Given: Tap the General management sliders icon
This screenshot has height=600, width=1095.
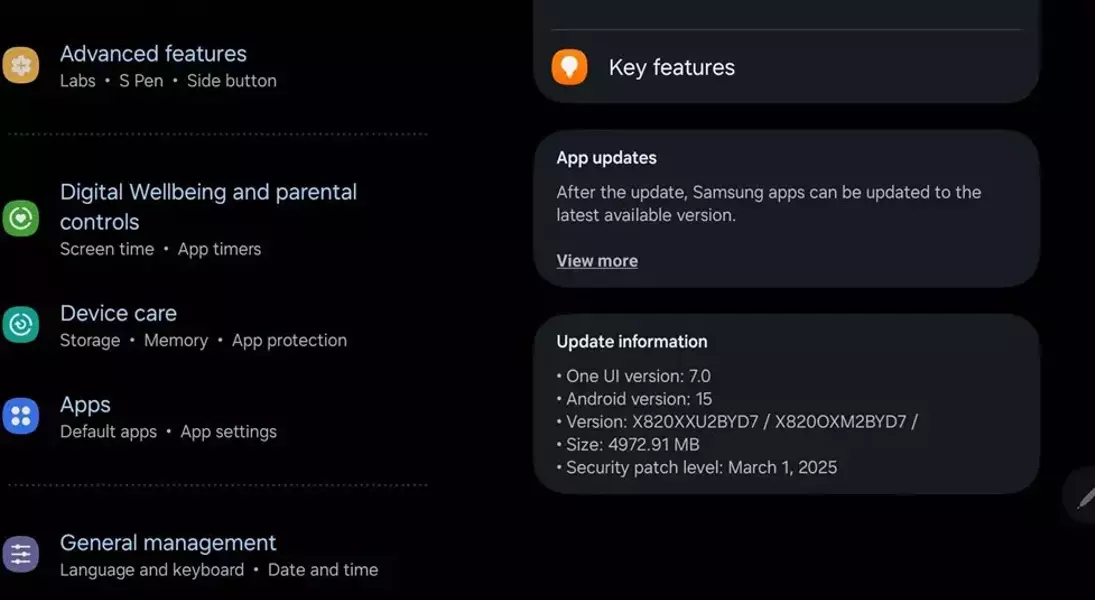Looking at the screenshot, I should click(x=20, y=555).
